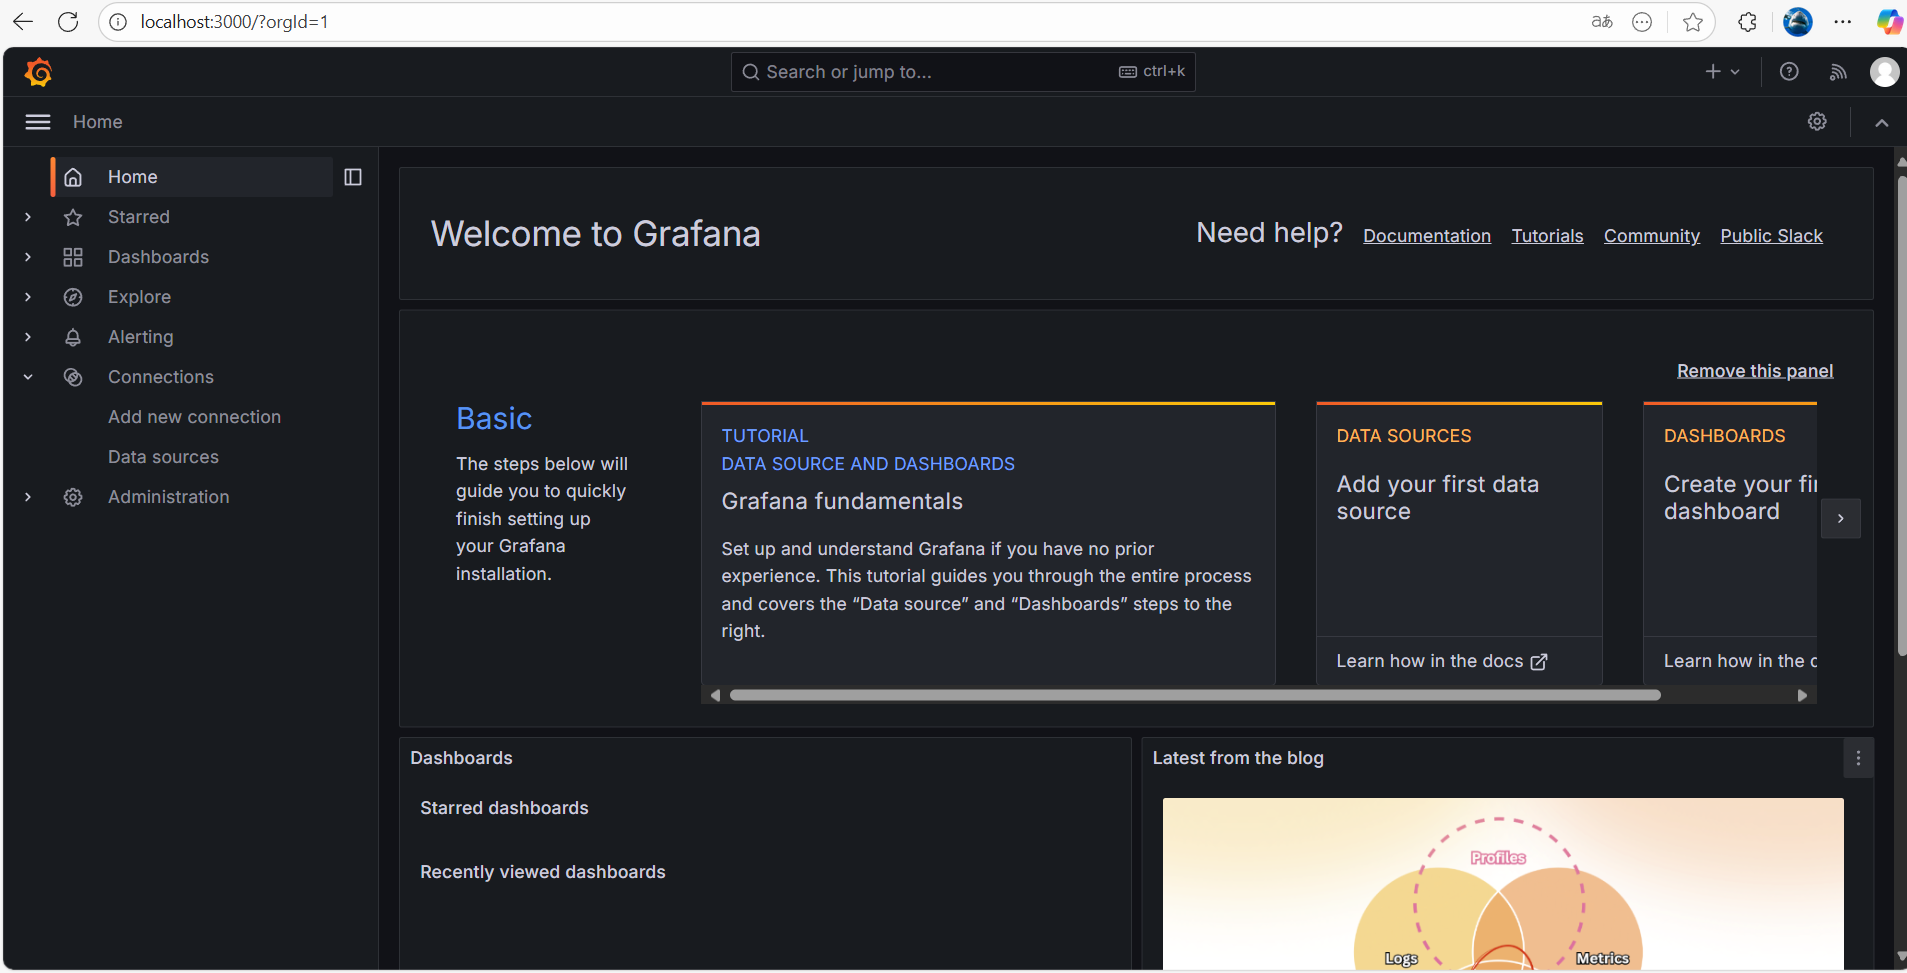This screenshot has height=973, width=1907.
Task: Expand the Explore section
Action: tap(28, 297)
